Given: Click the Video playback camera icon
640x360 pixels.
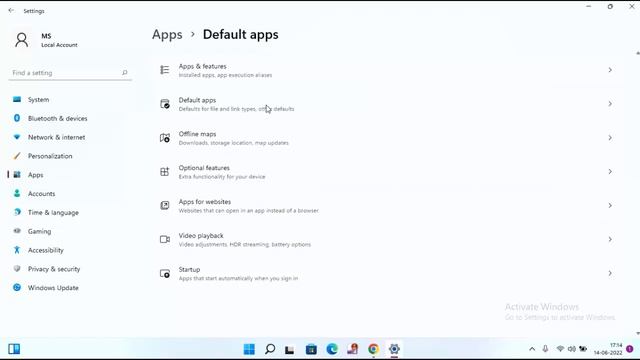Looking at the screenshot, I should 164,239.
